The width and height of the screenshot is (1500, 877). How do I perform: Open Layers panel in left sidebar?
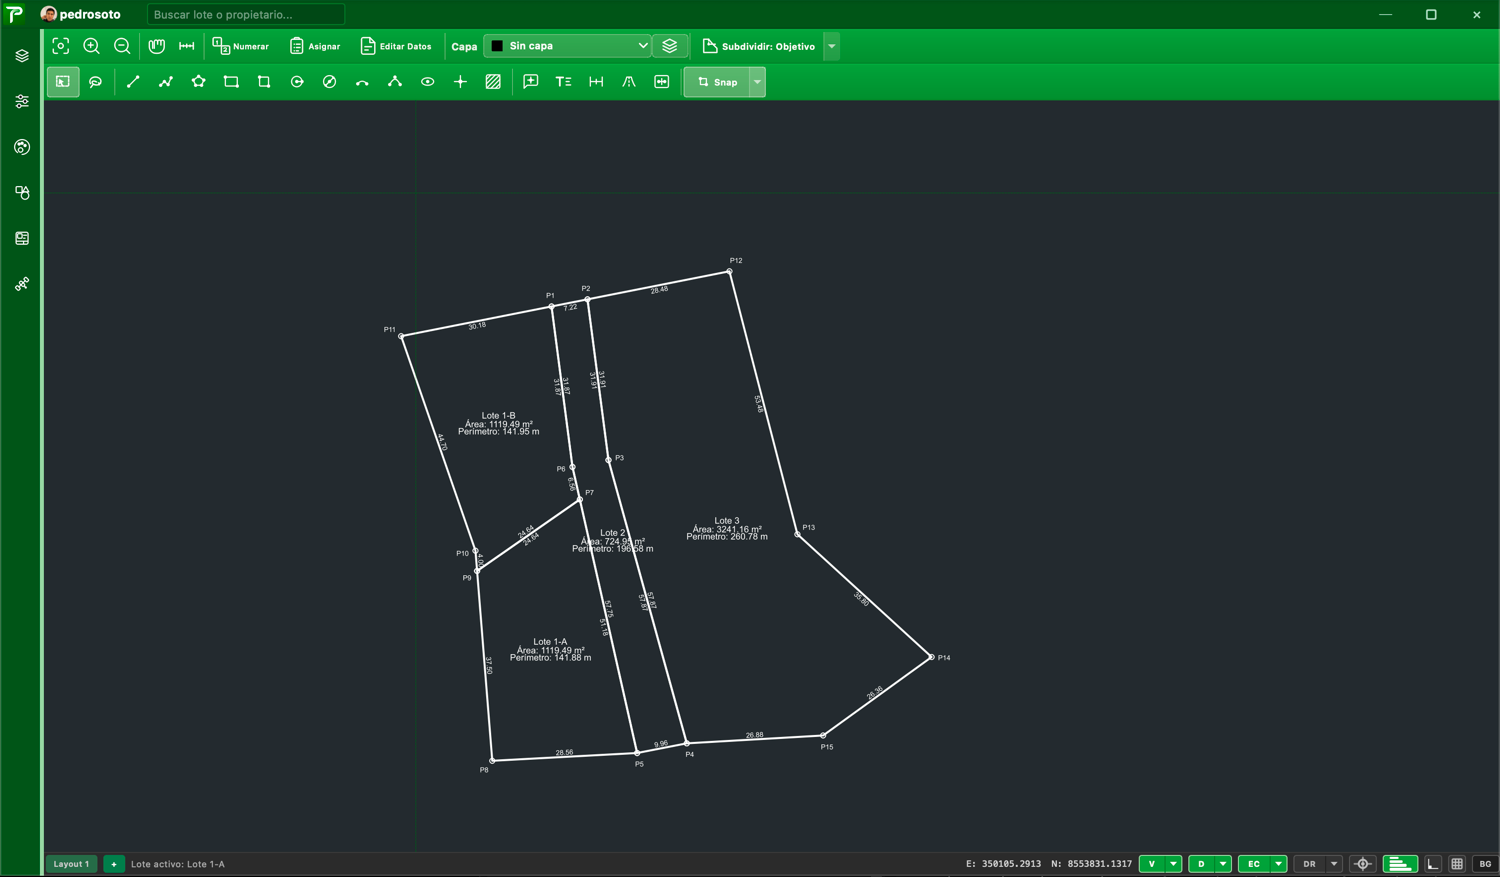click(22, 56)
